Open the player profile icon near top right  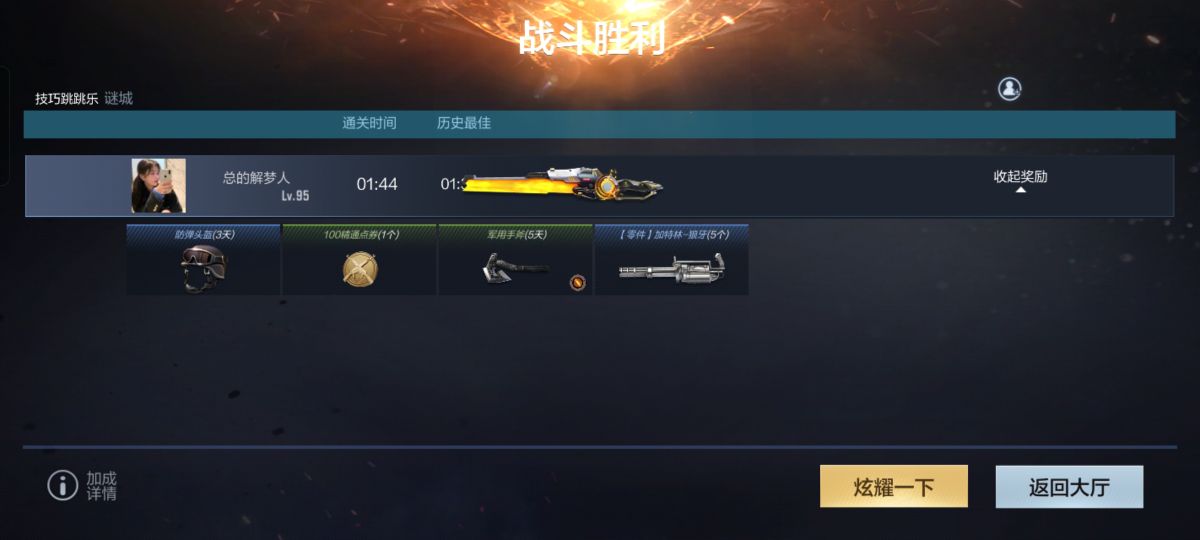(x=1009, y=88)
